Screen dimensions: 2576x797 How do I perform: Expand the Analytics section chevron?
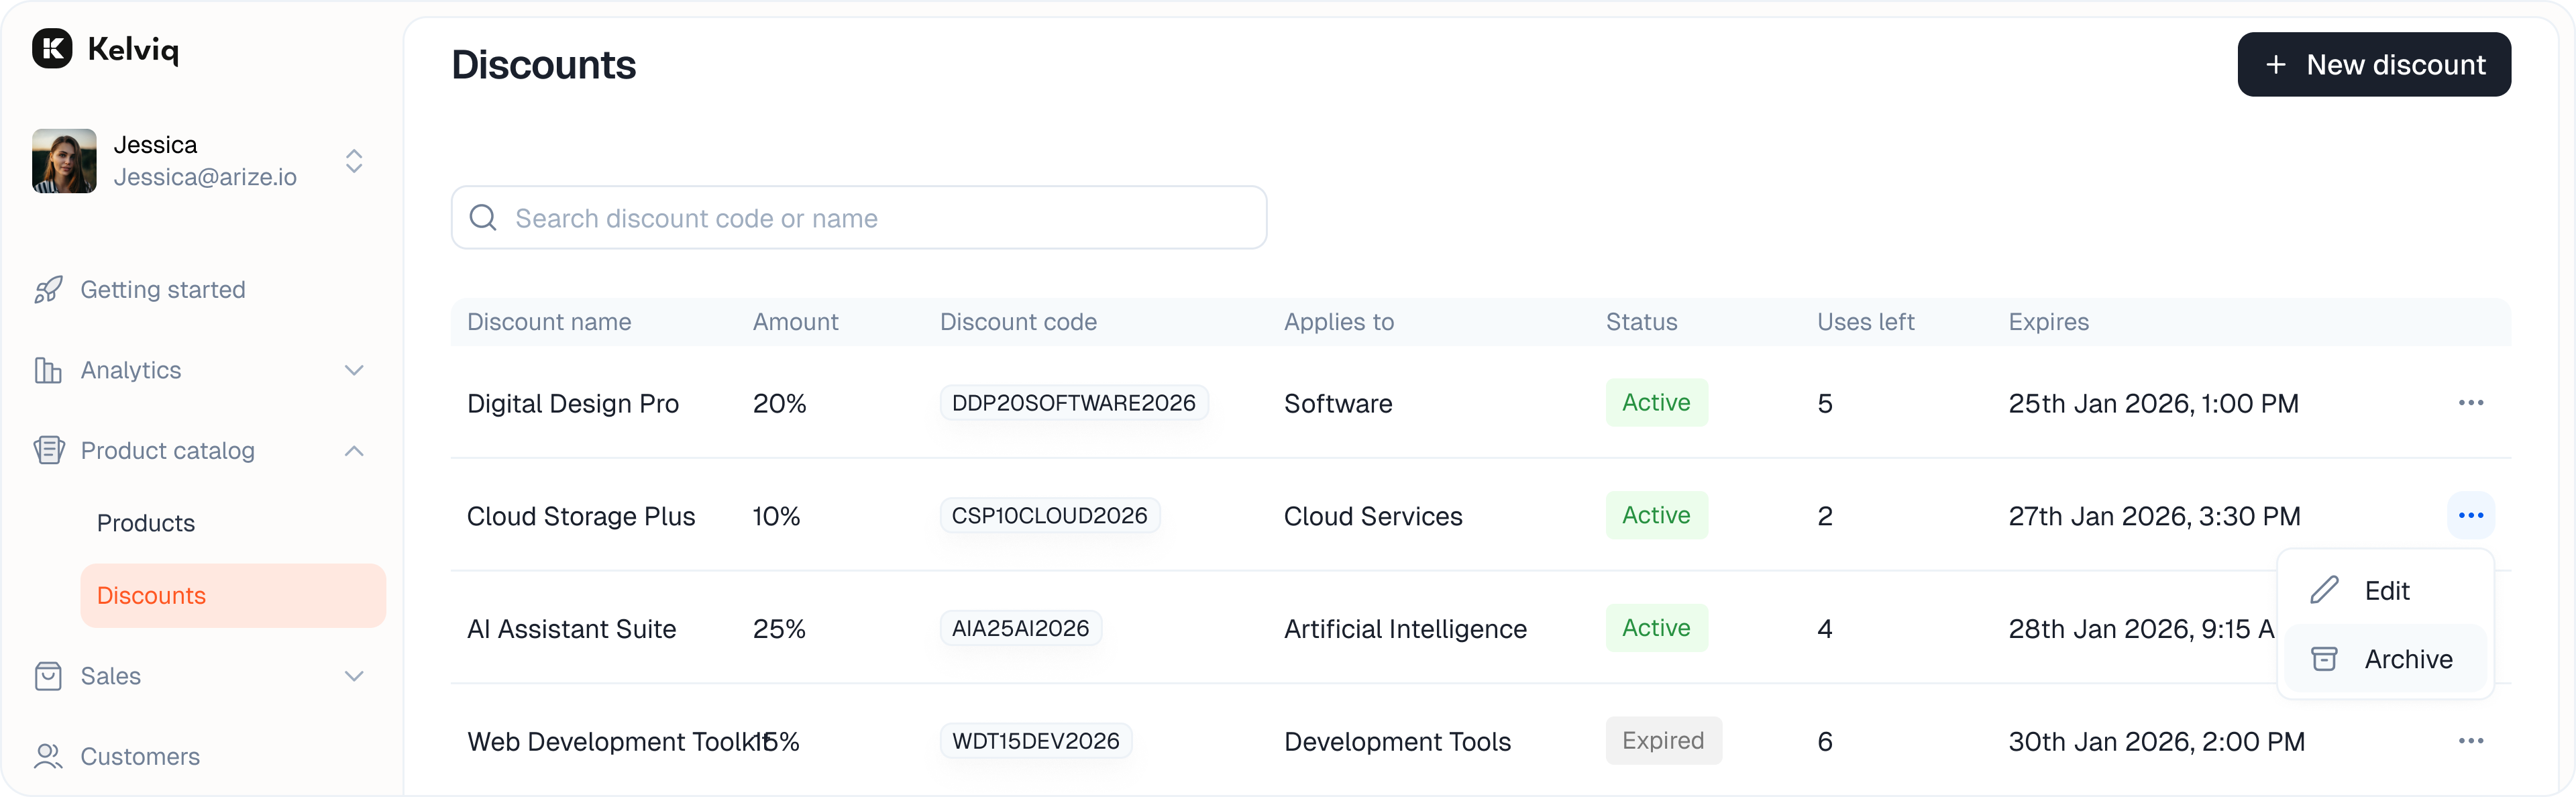tap(354, 370)
